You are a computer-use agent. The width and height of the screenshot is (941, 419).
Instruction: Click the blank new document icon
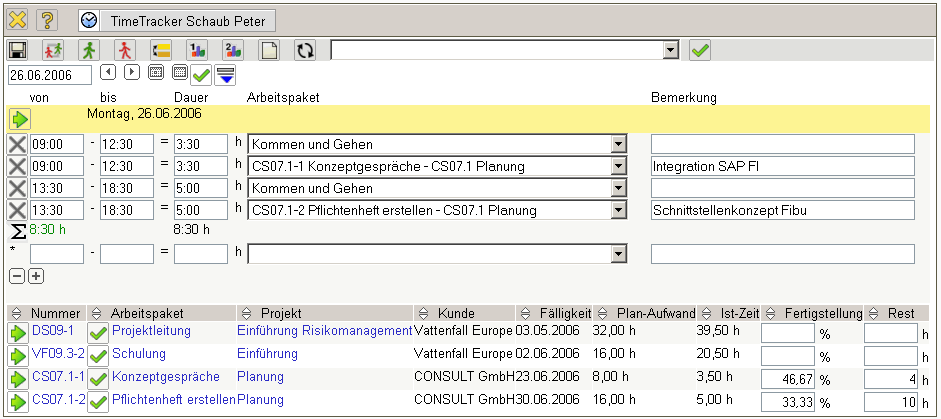coord(269,50)
